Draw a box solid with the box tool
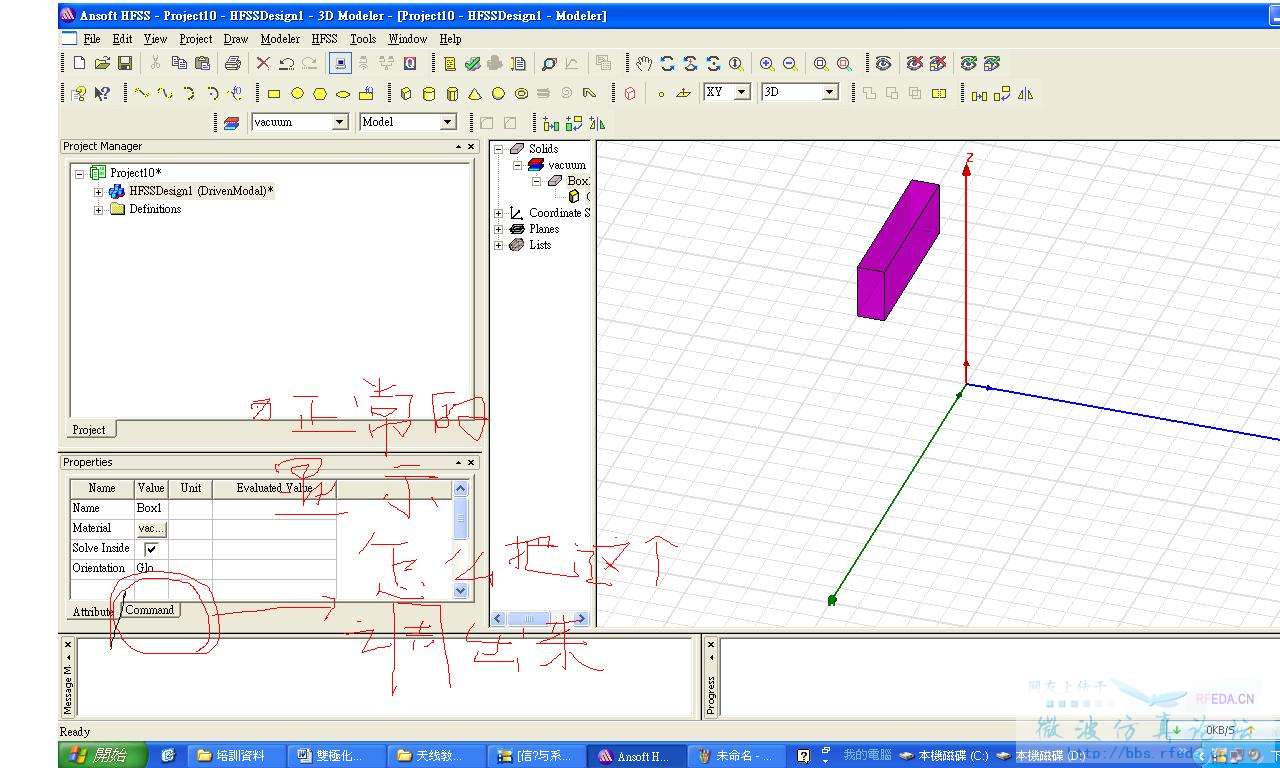Viewport: 1280px width, 768px height. (x=406, y=93)
